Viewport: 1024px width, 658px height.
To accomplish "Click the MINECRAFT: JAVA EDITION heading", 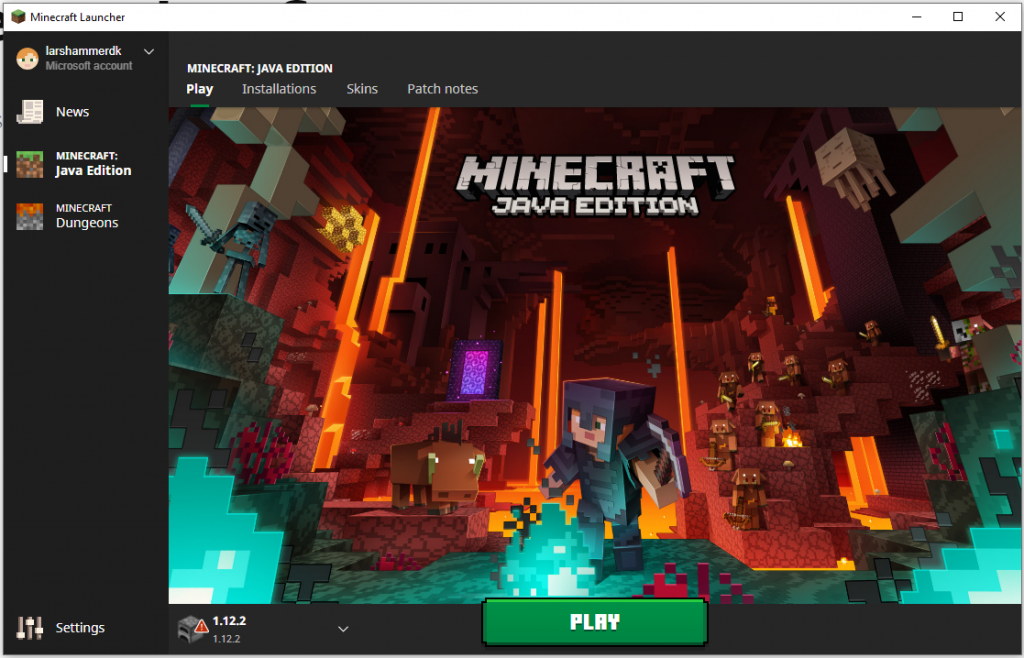I will [260, 68].
